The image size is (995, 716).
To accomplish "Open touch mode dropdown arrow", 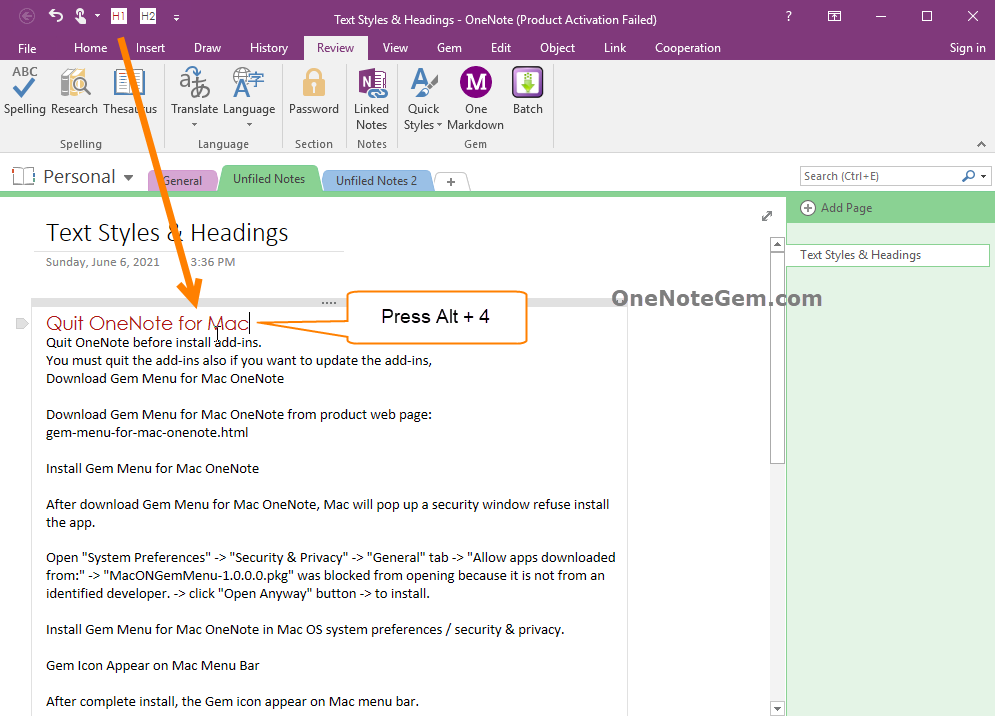I will tap(98, 16).
